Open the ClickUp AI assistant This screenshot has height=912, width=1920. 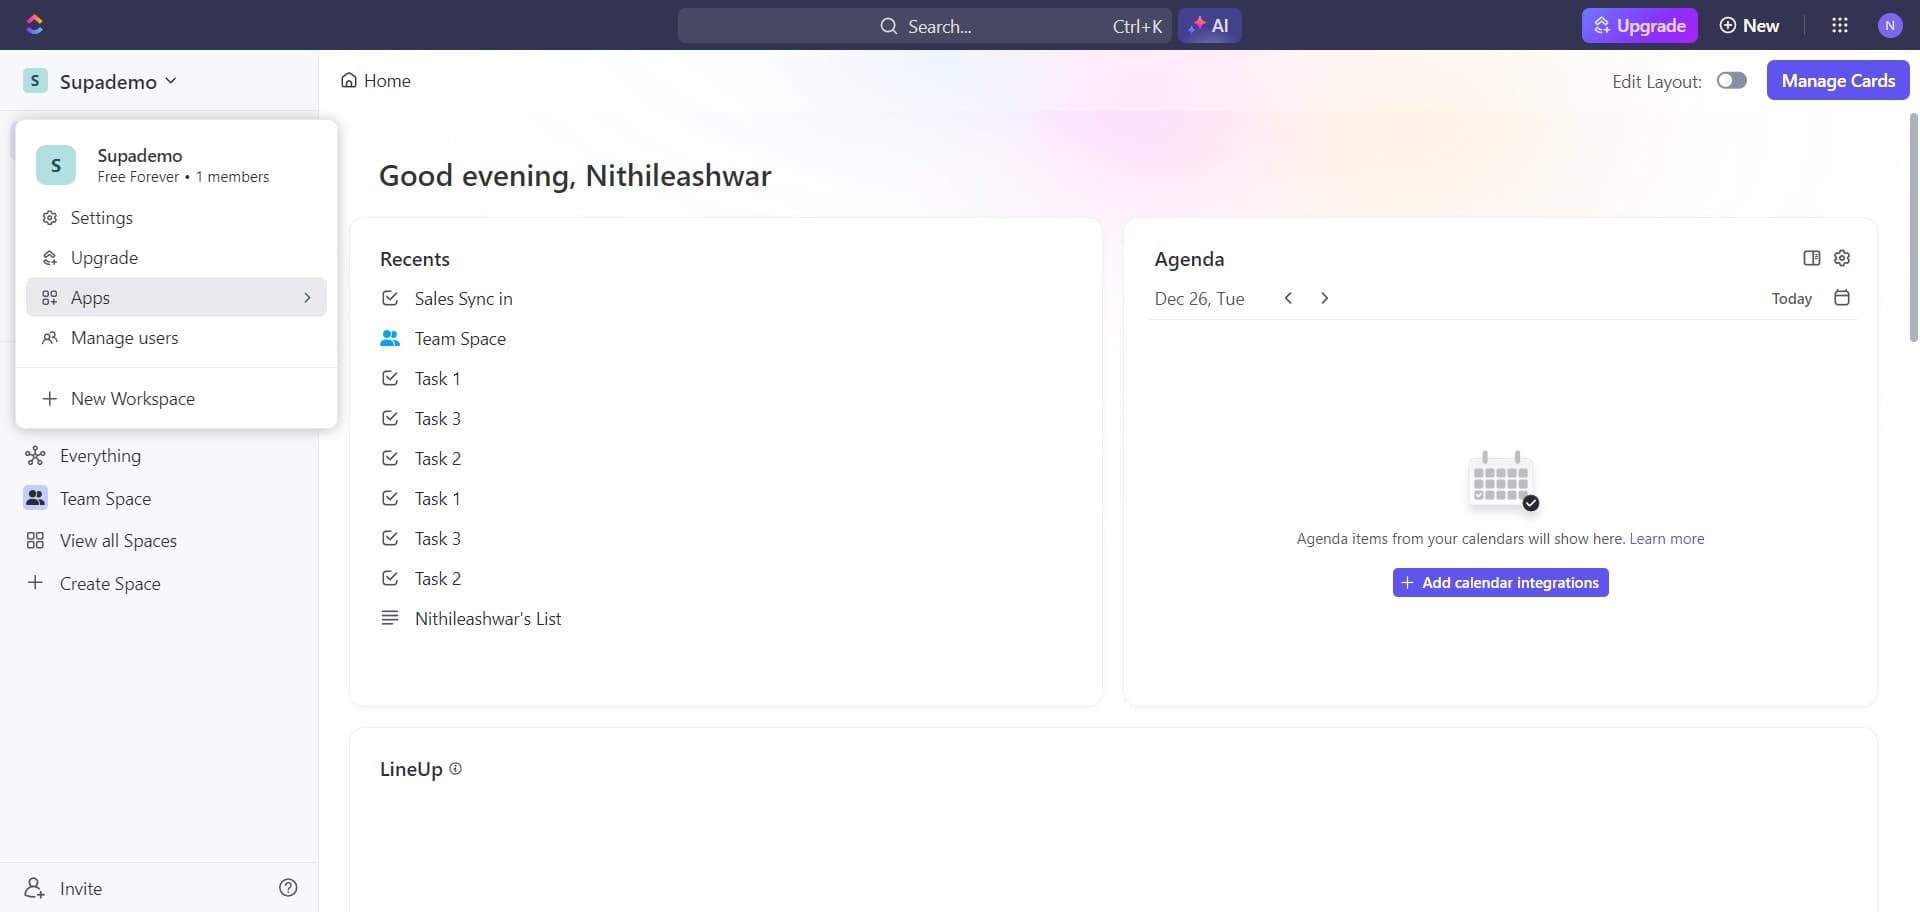(1210, 25)
